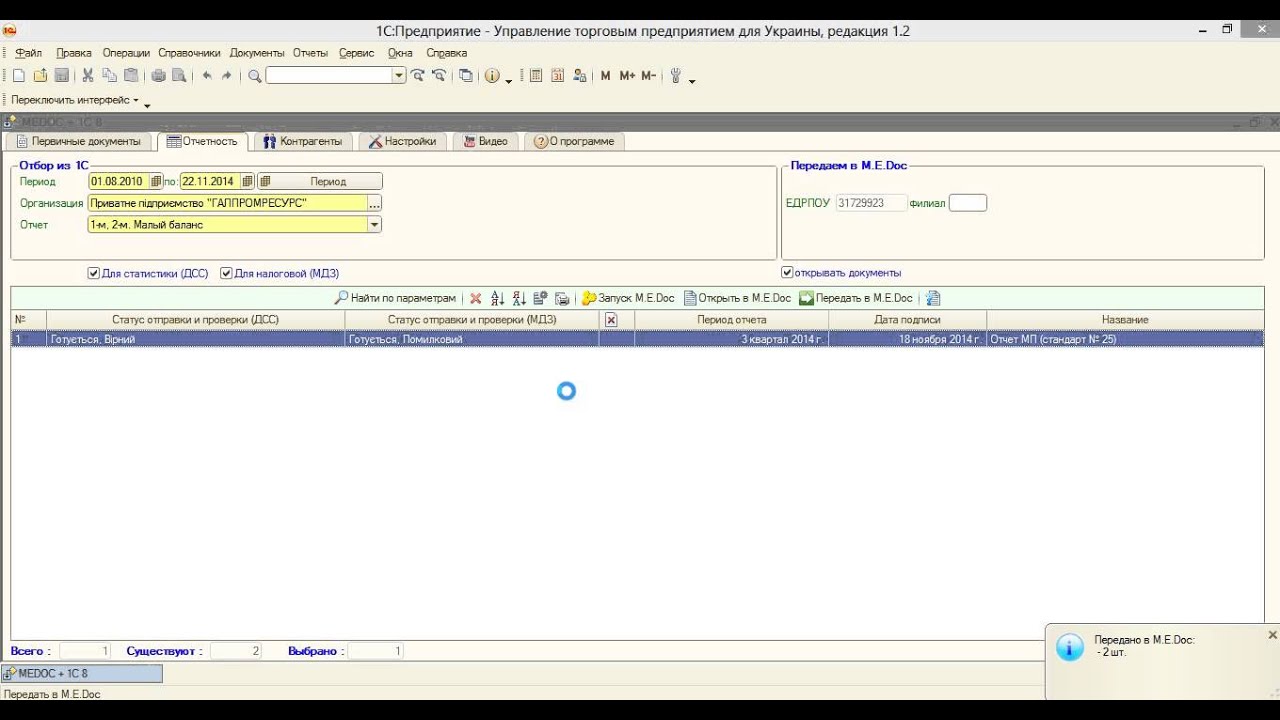Image resolution: width=1280 pixels, height=720 pixels.
Task: Click the Open file folder icon
Action: 40,76
